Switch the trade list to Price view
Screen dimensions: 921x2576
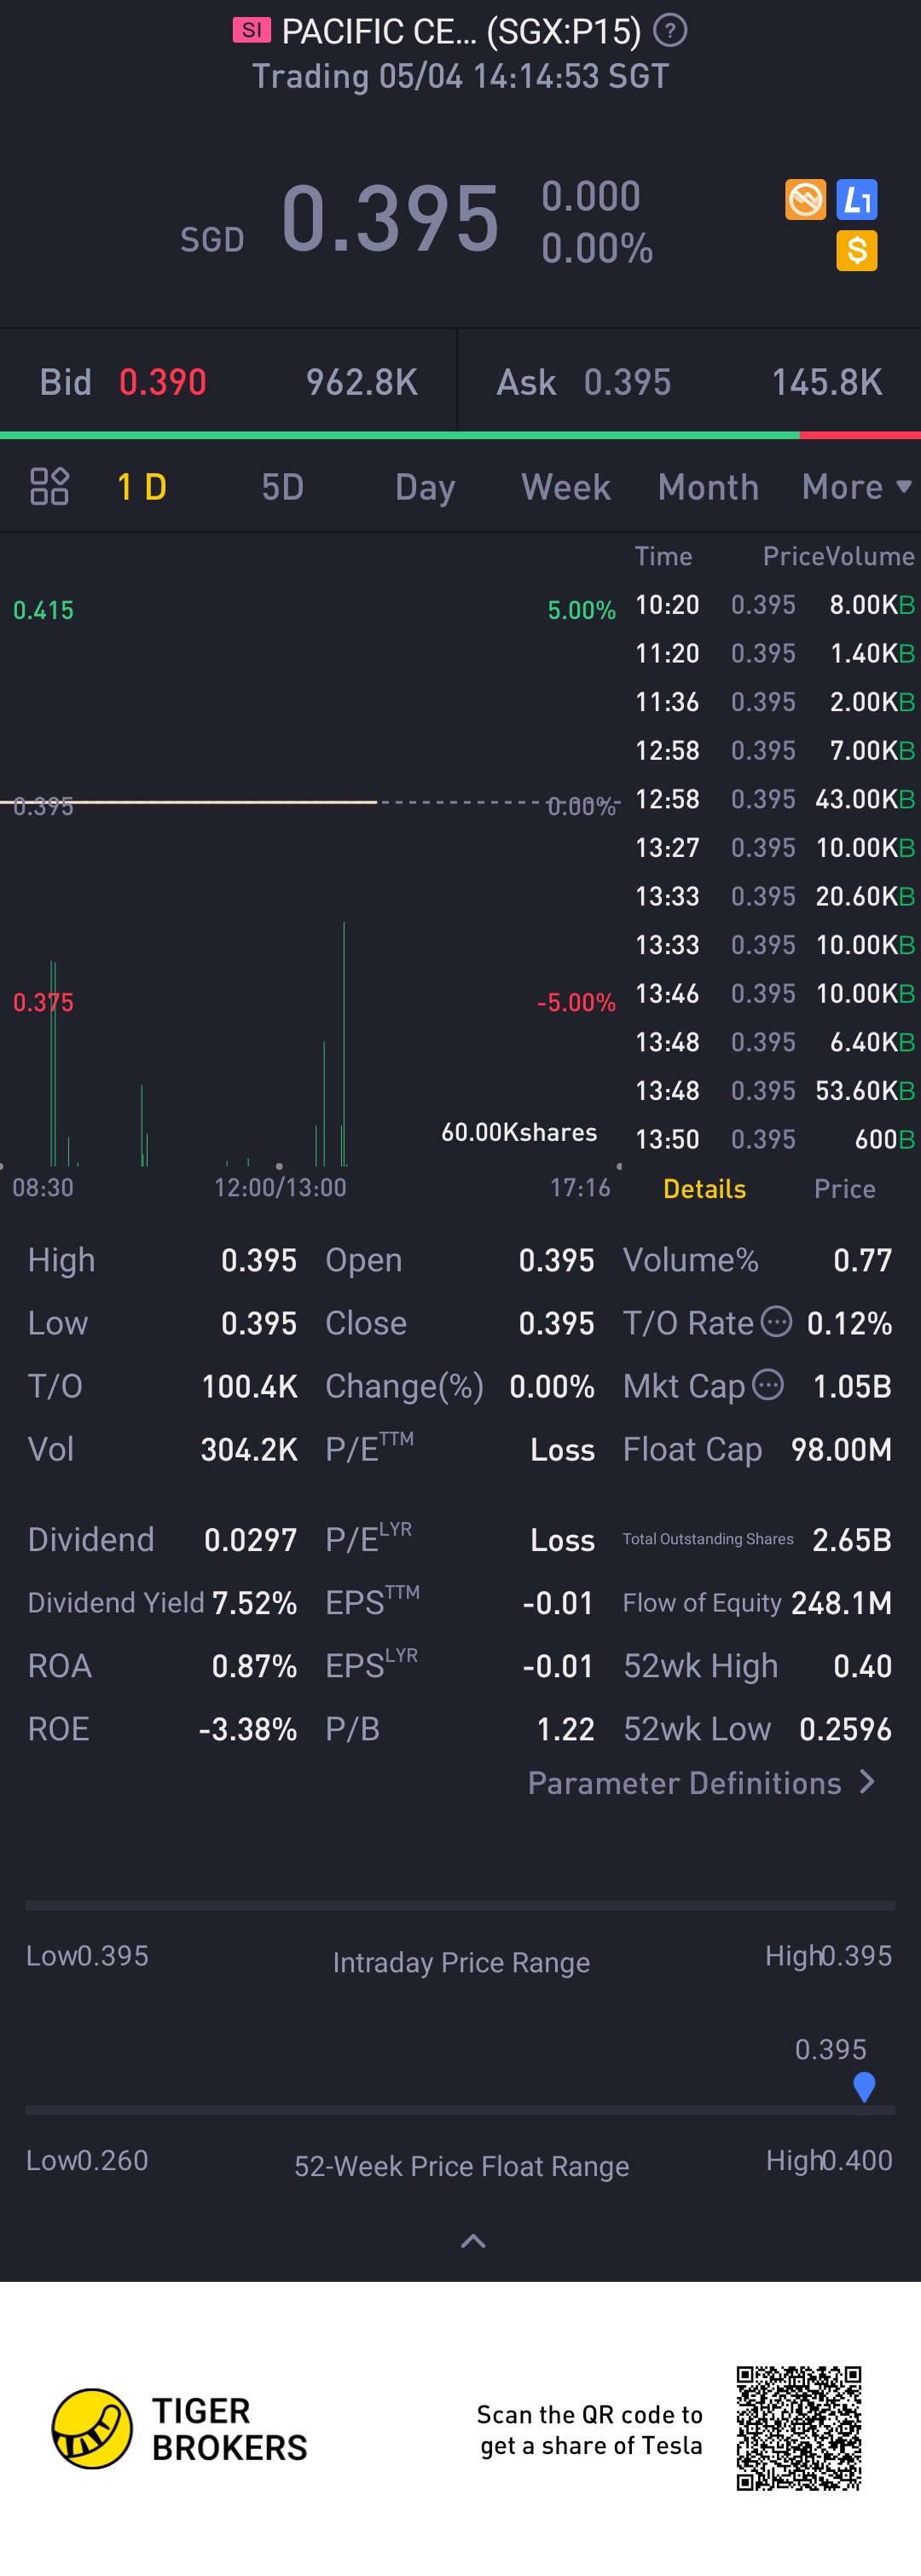pyautogui.click(x=844, y=1188)
